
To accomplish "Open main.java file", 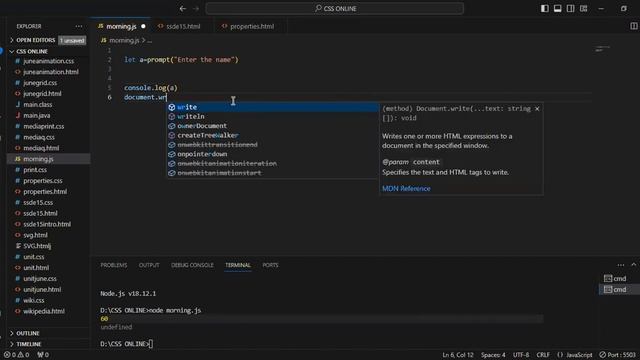I will (x=36, y=116).
